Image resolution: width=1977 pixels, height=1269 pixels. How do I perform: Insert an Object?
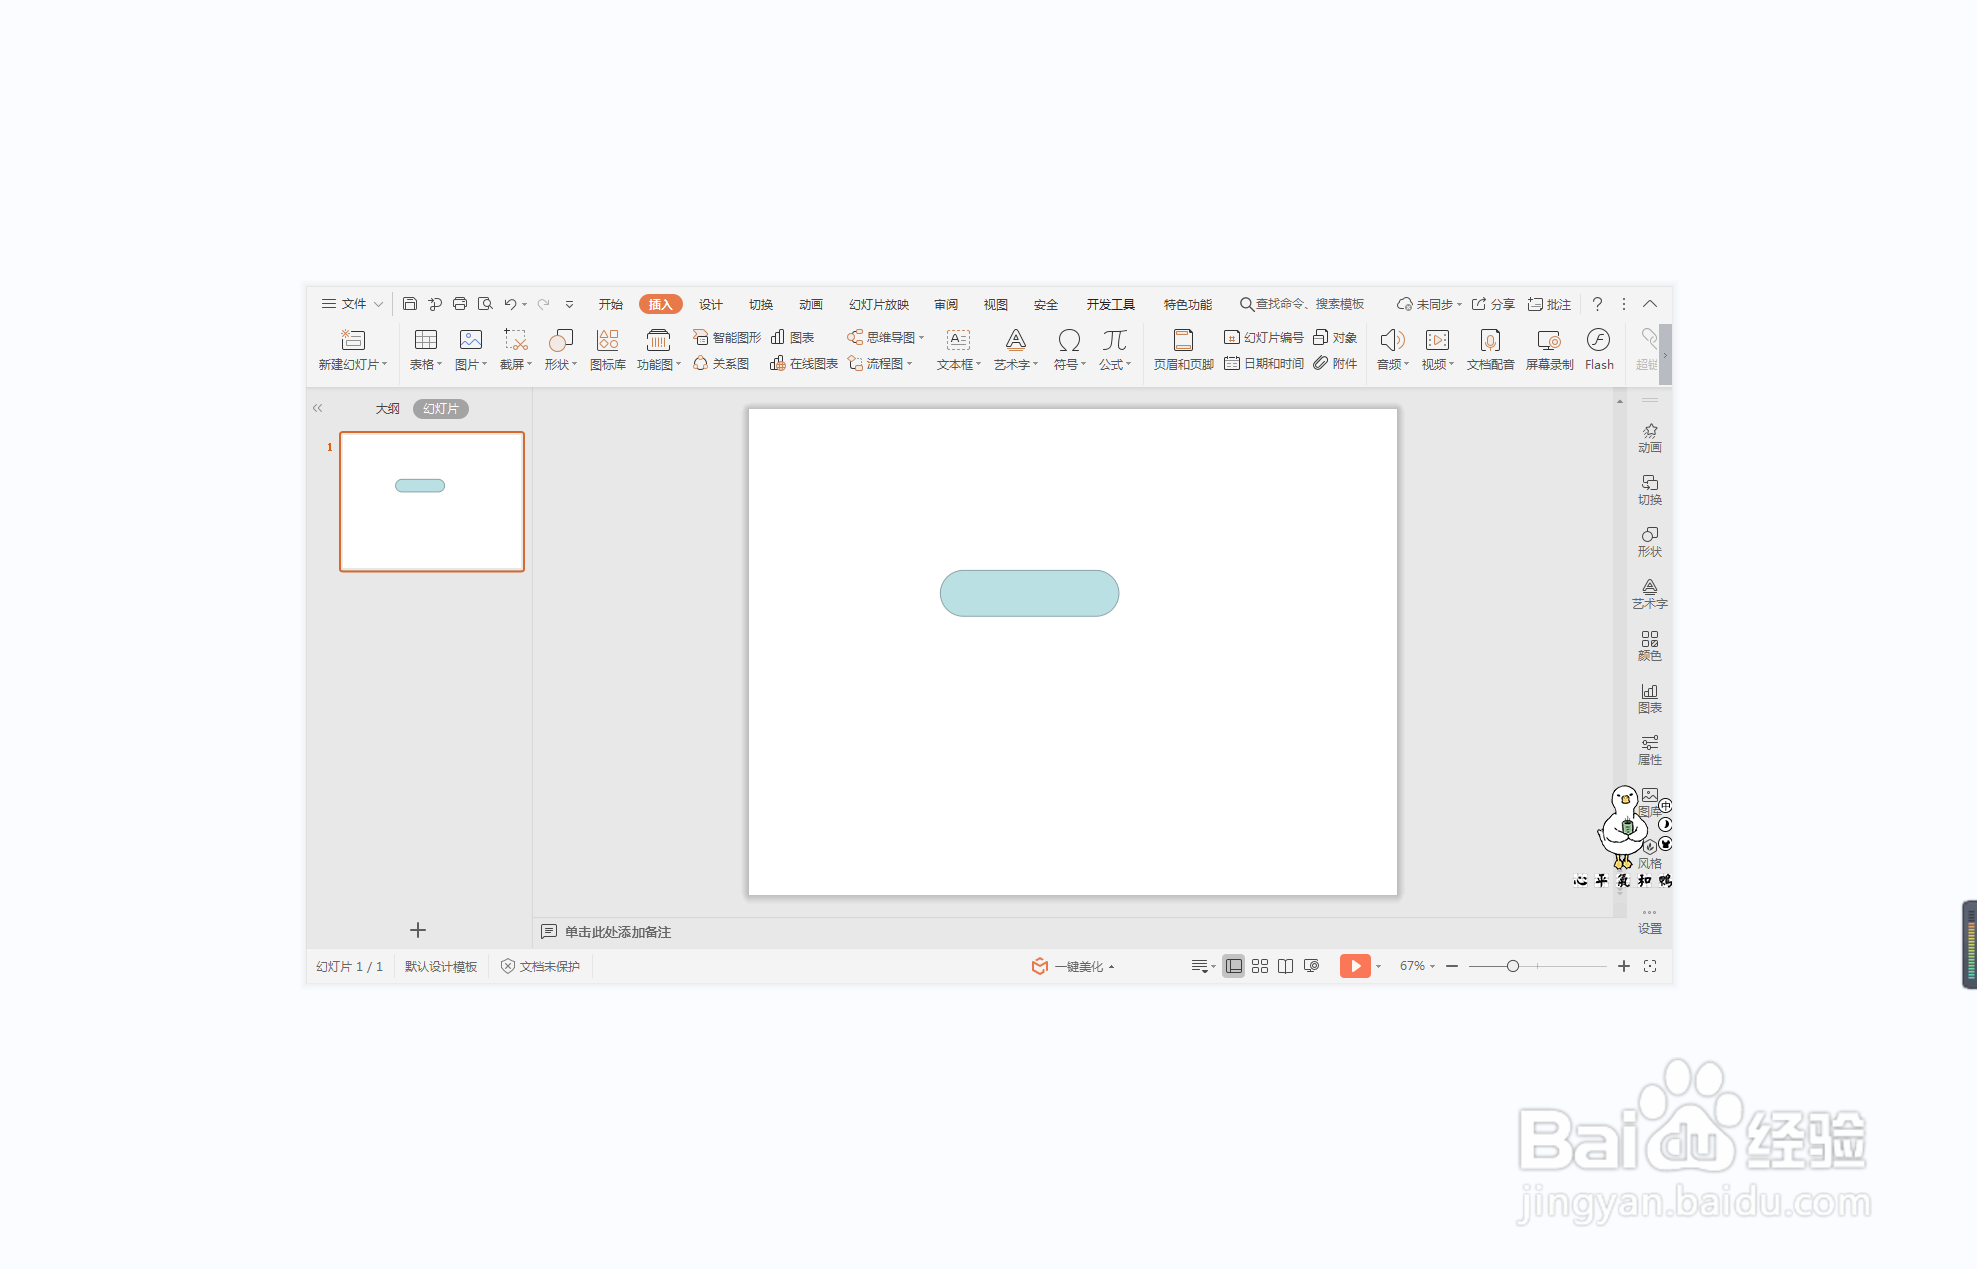[x=1335, y=338]
